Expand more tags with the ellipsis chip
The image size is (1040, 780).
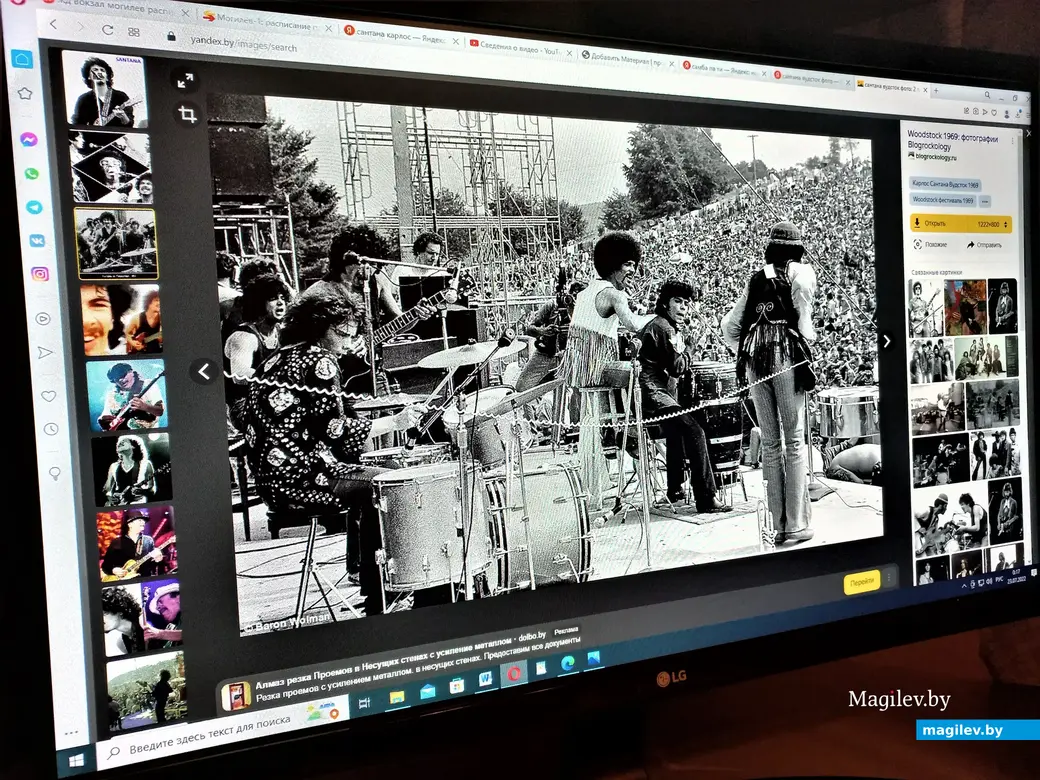pos(985,201)
